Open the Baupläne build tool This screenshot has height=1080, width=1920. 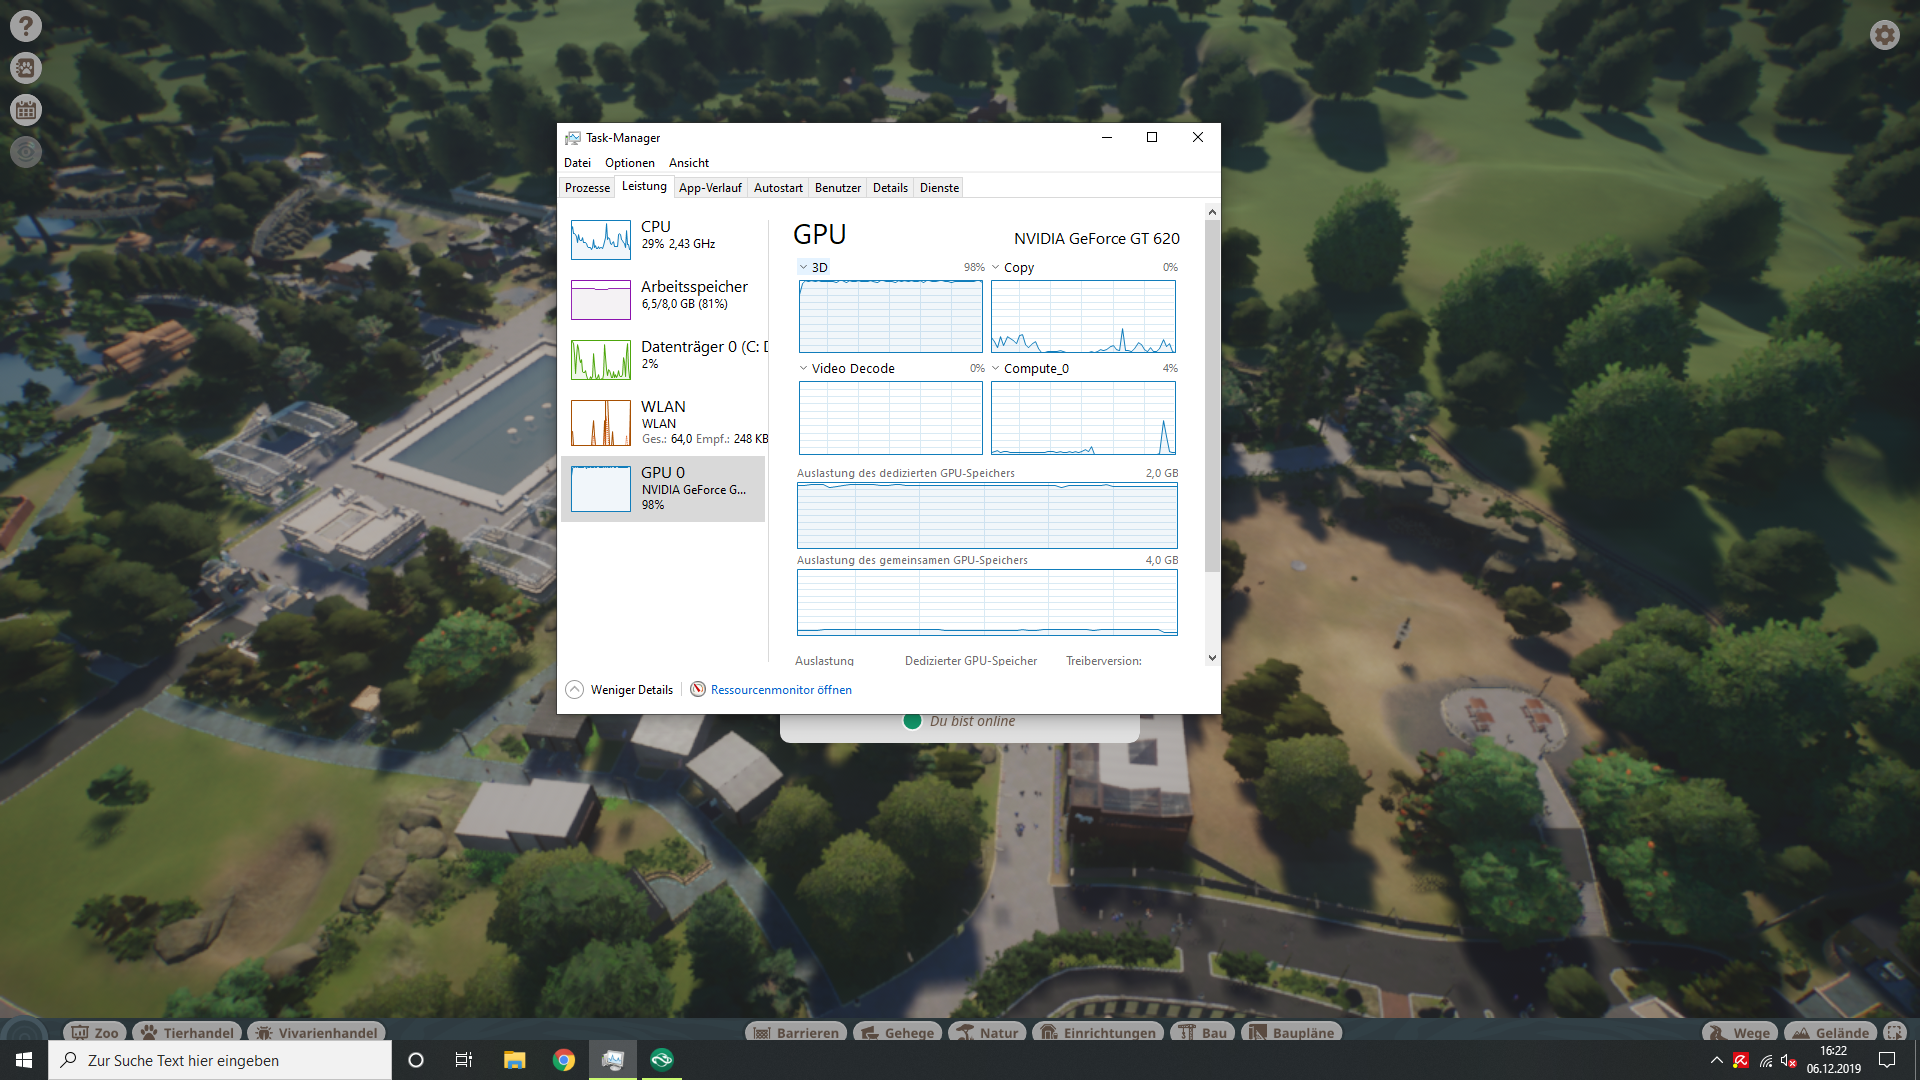click(1291, 1033)
